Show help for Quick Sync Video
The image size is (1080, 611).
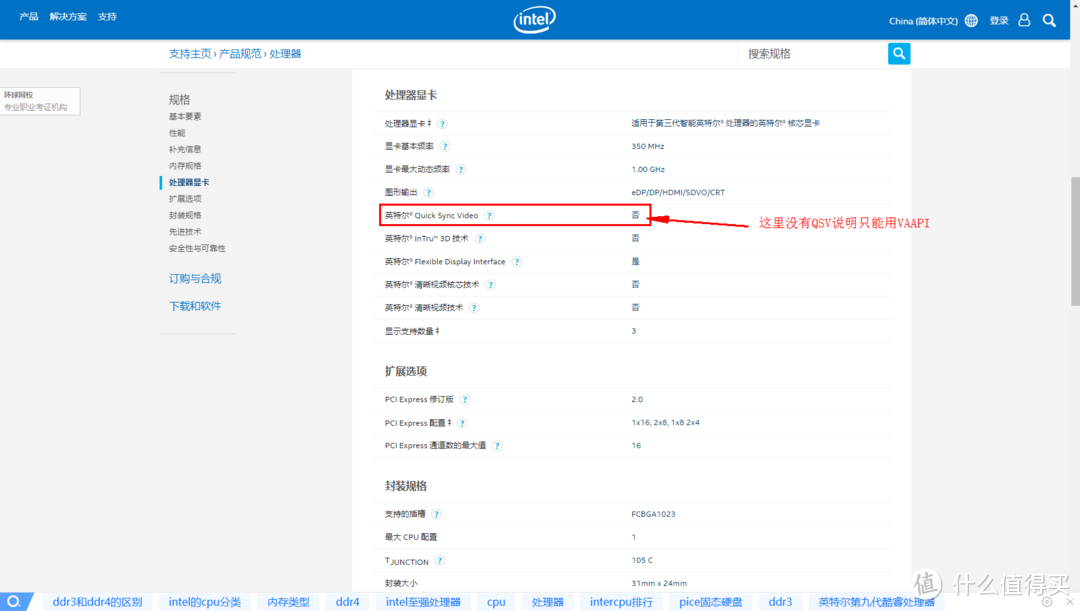[489, 216]
